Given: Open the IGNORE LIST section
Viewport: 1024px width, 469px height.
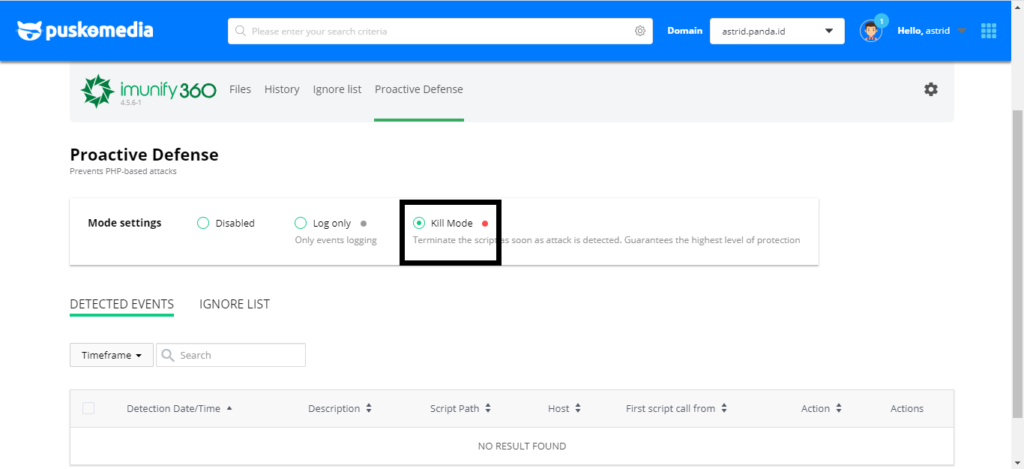Looking at the screenshot, I should tap(234, 304).
